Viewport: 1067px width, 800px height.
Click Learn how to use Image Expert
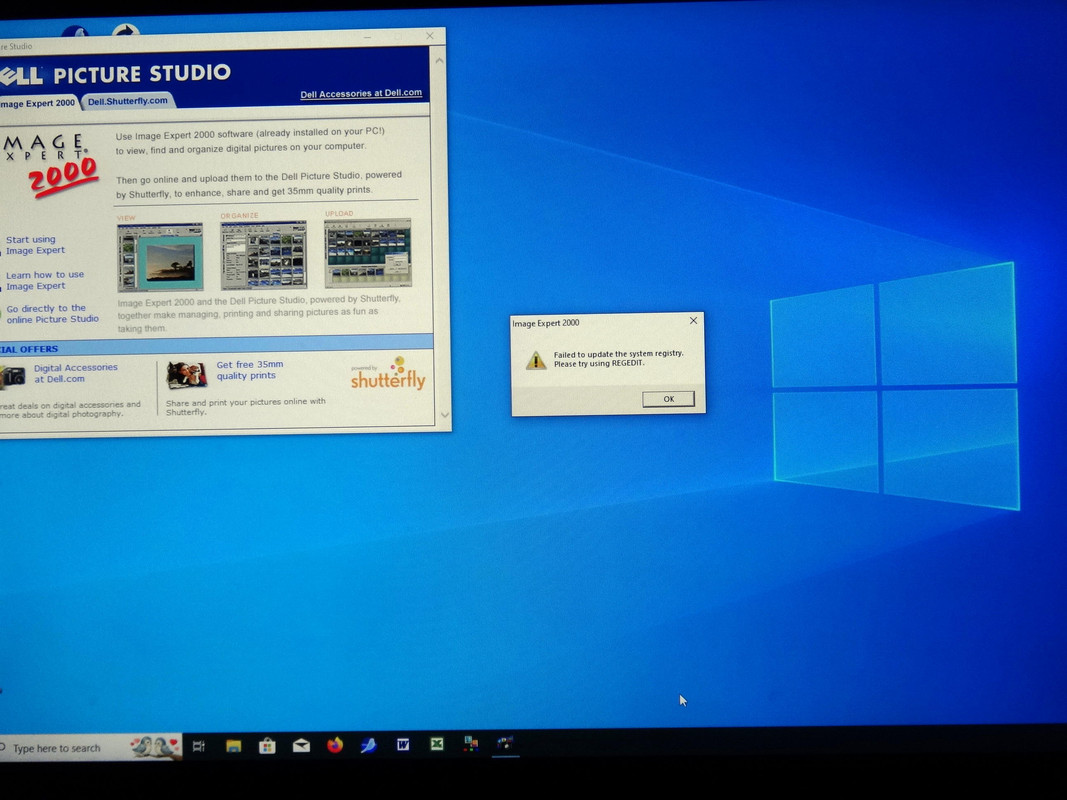click(x=45, y=280)
